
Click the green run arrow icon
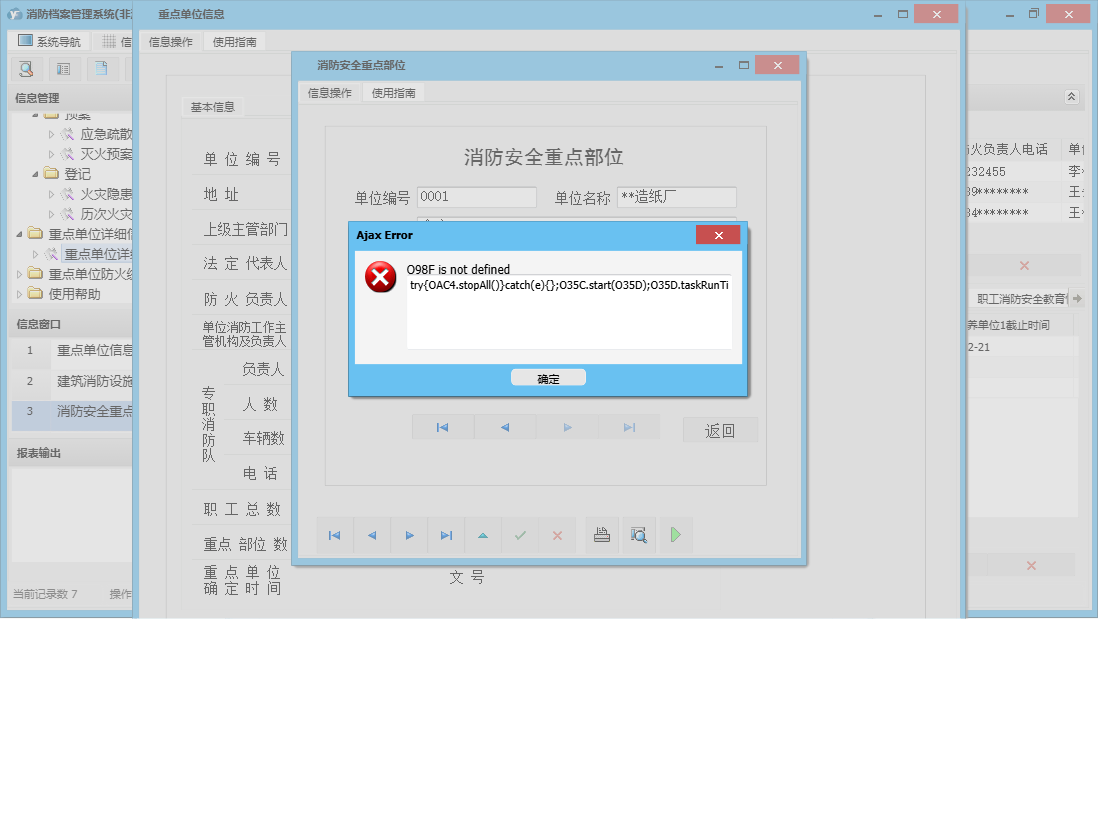pos(675,535)
